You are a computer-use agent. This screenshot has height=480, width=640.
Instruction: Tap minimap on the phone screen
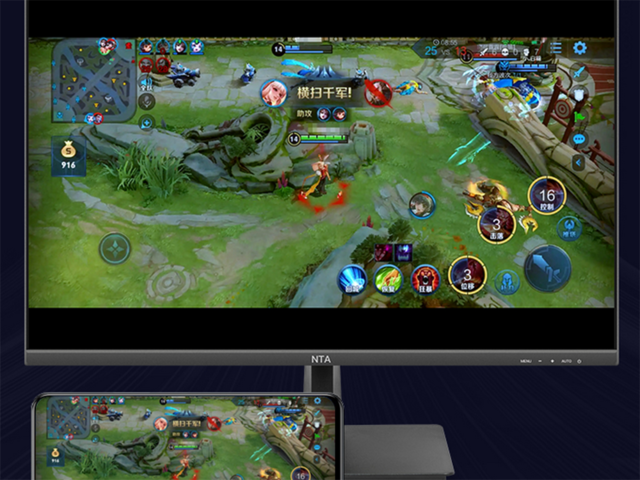coord(69,417)
